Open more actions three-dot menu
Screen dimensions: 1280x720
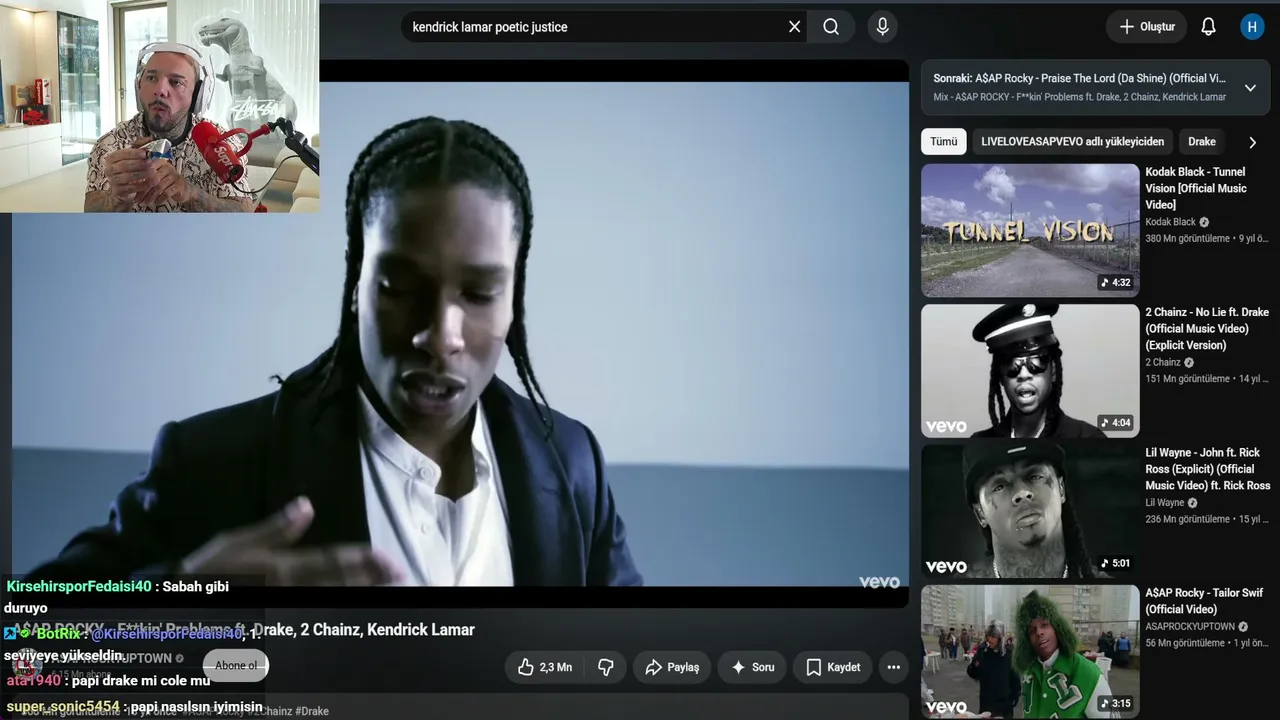(x=894, y=667)
